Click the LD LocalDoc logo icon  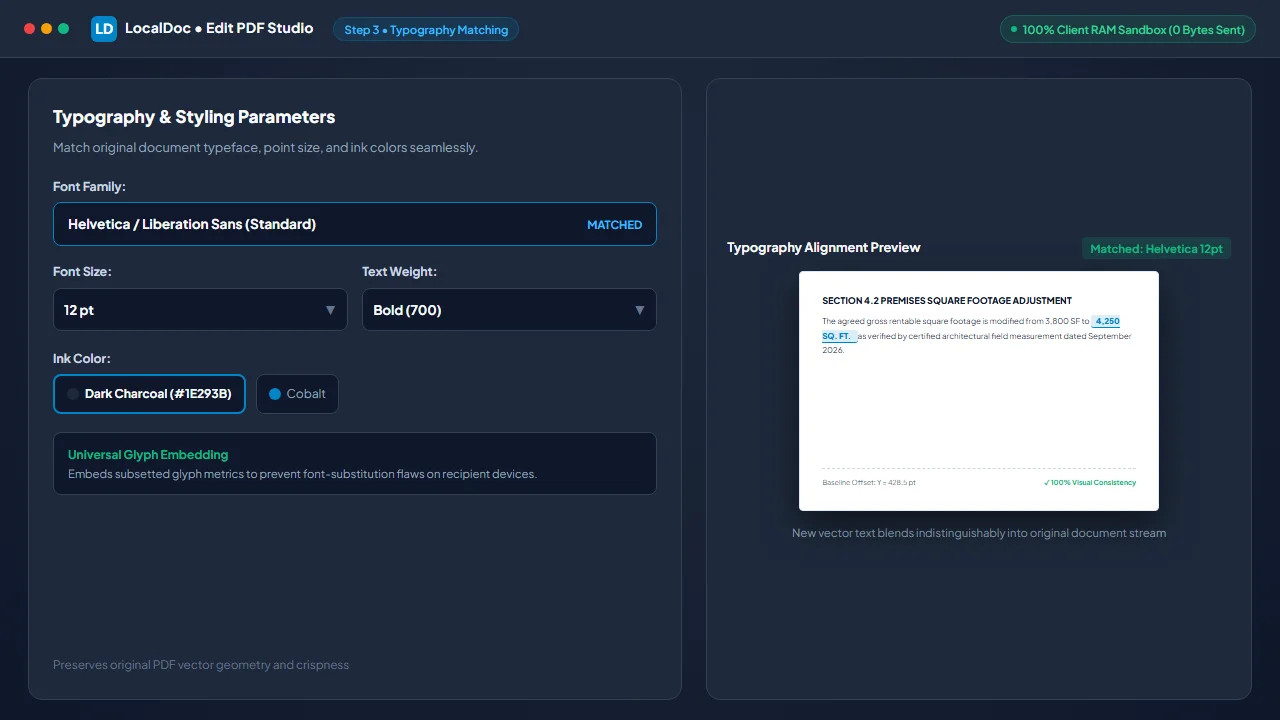pyautogui.click(x=104, y=29)
